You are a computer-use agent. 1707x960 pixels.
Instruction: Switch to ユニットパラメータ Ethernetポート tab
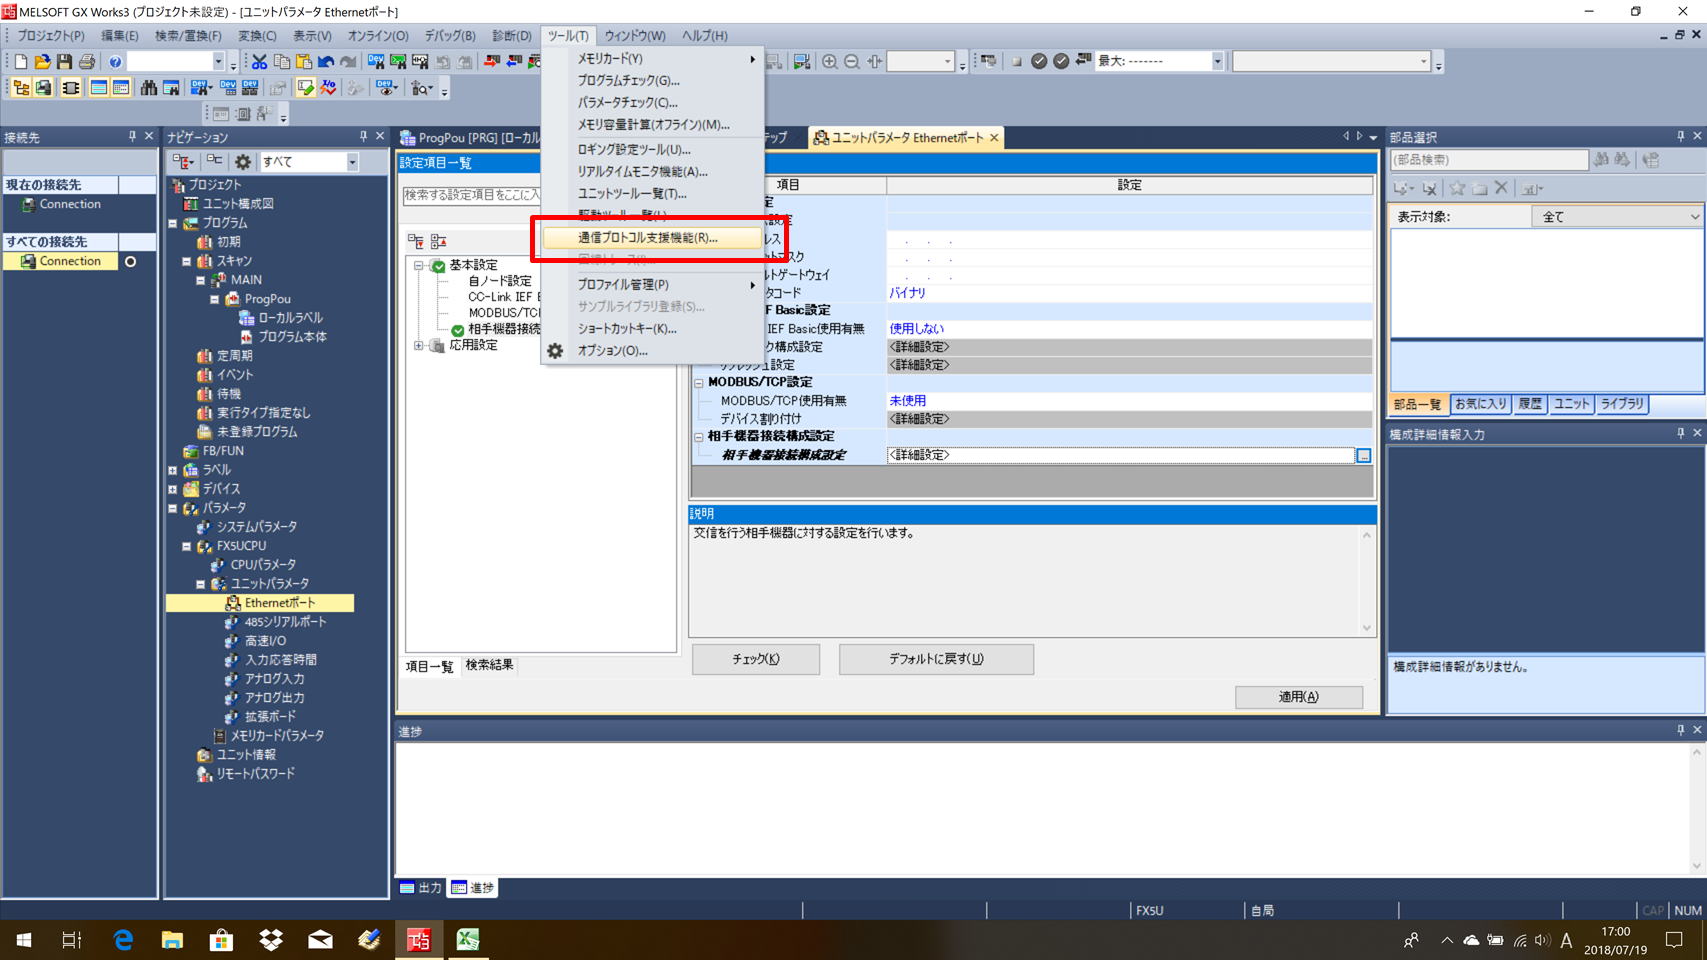coord(905,138)
